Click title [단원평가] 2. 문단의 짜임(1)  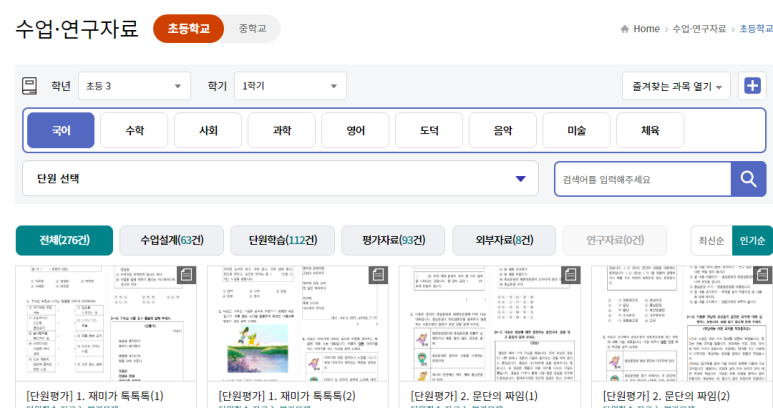point(474,396)
